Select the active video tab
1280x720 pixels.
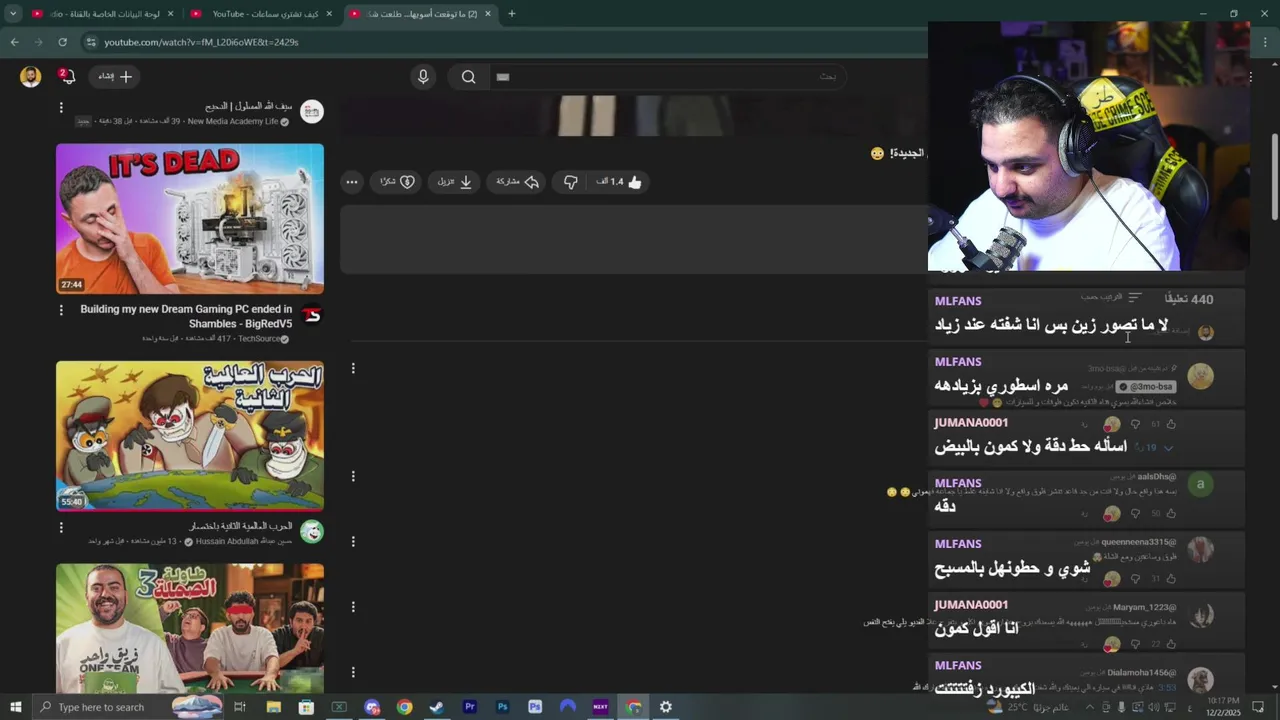coord(420,14)
